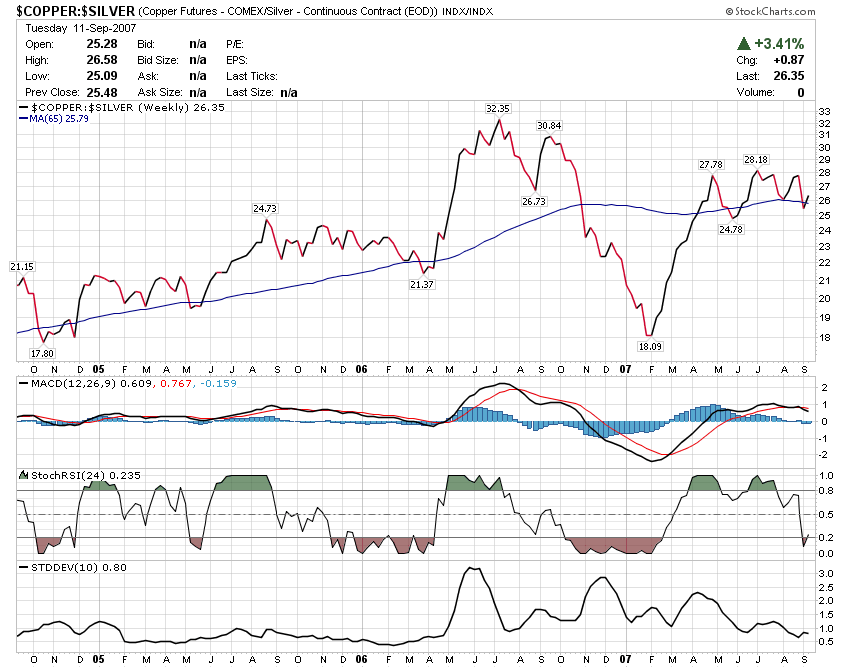This screenshot has width=850, height=668.
Task: Click the 28.18 peak price annotation
Action: pos(755,160)
